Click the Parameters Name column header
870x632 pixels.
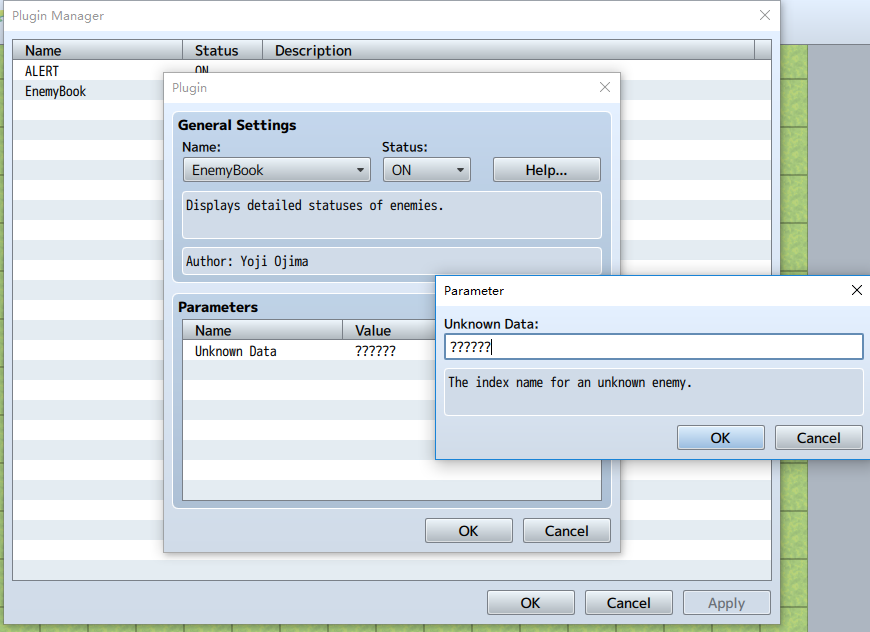(x=262, y=331)
